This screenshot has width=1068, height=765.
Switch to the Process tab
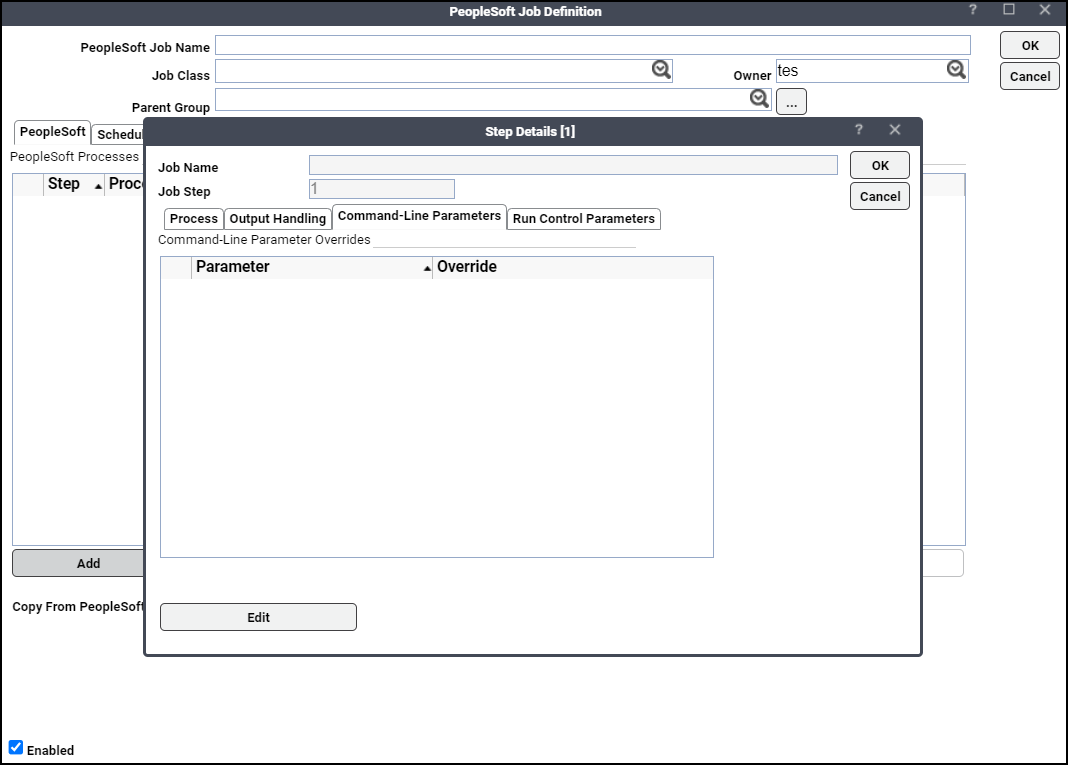pyautogui.click(x=193, y=219)
